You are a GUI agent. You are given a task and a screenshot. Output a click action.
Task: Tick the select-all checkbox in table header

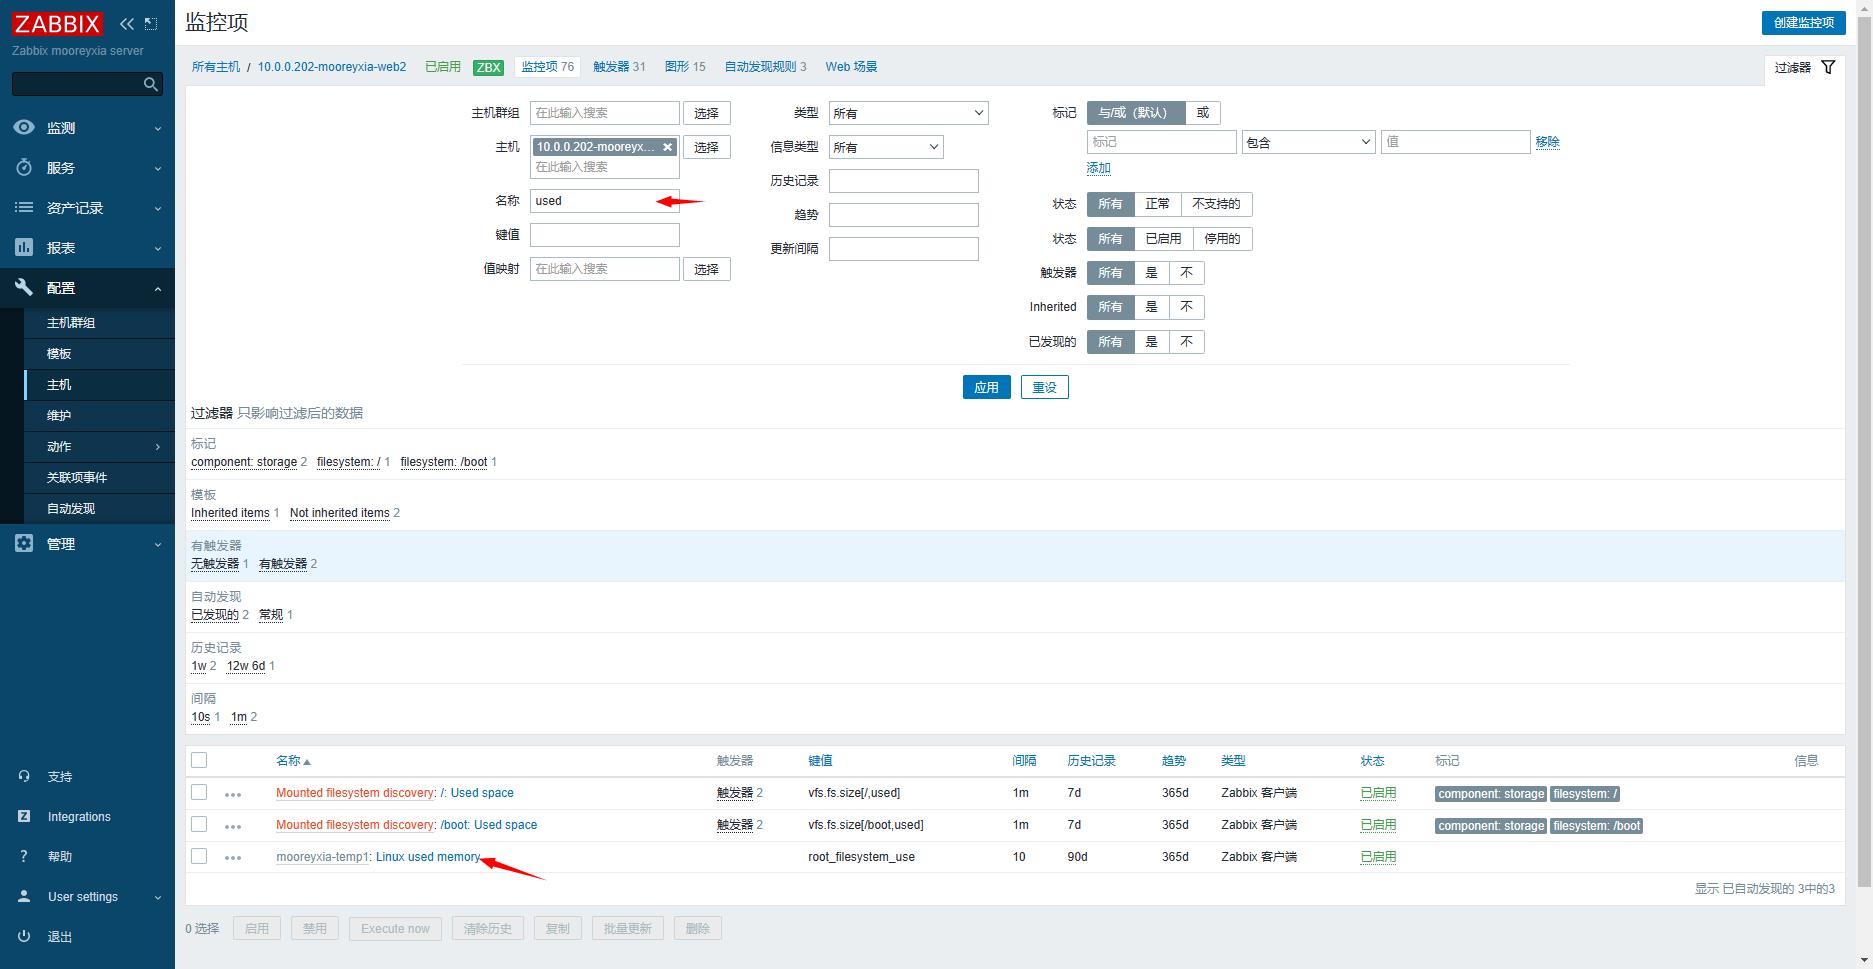(x=199, y=760)
